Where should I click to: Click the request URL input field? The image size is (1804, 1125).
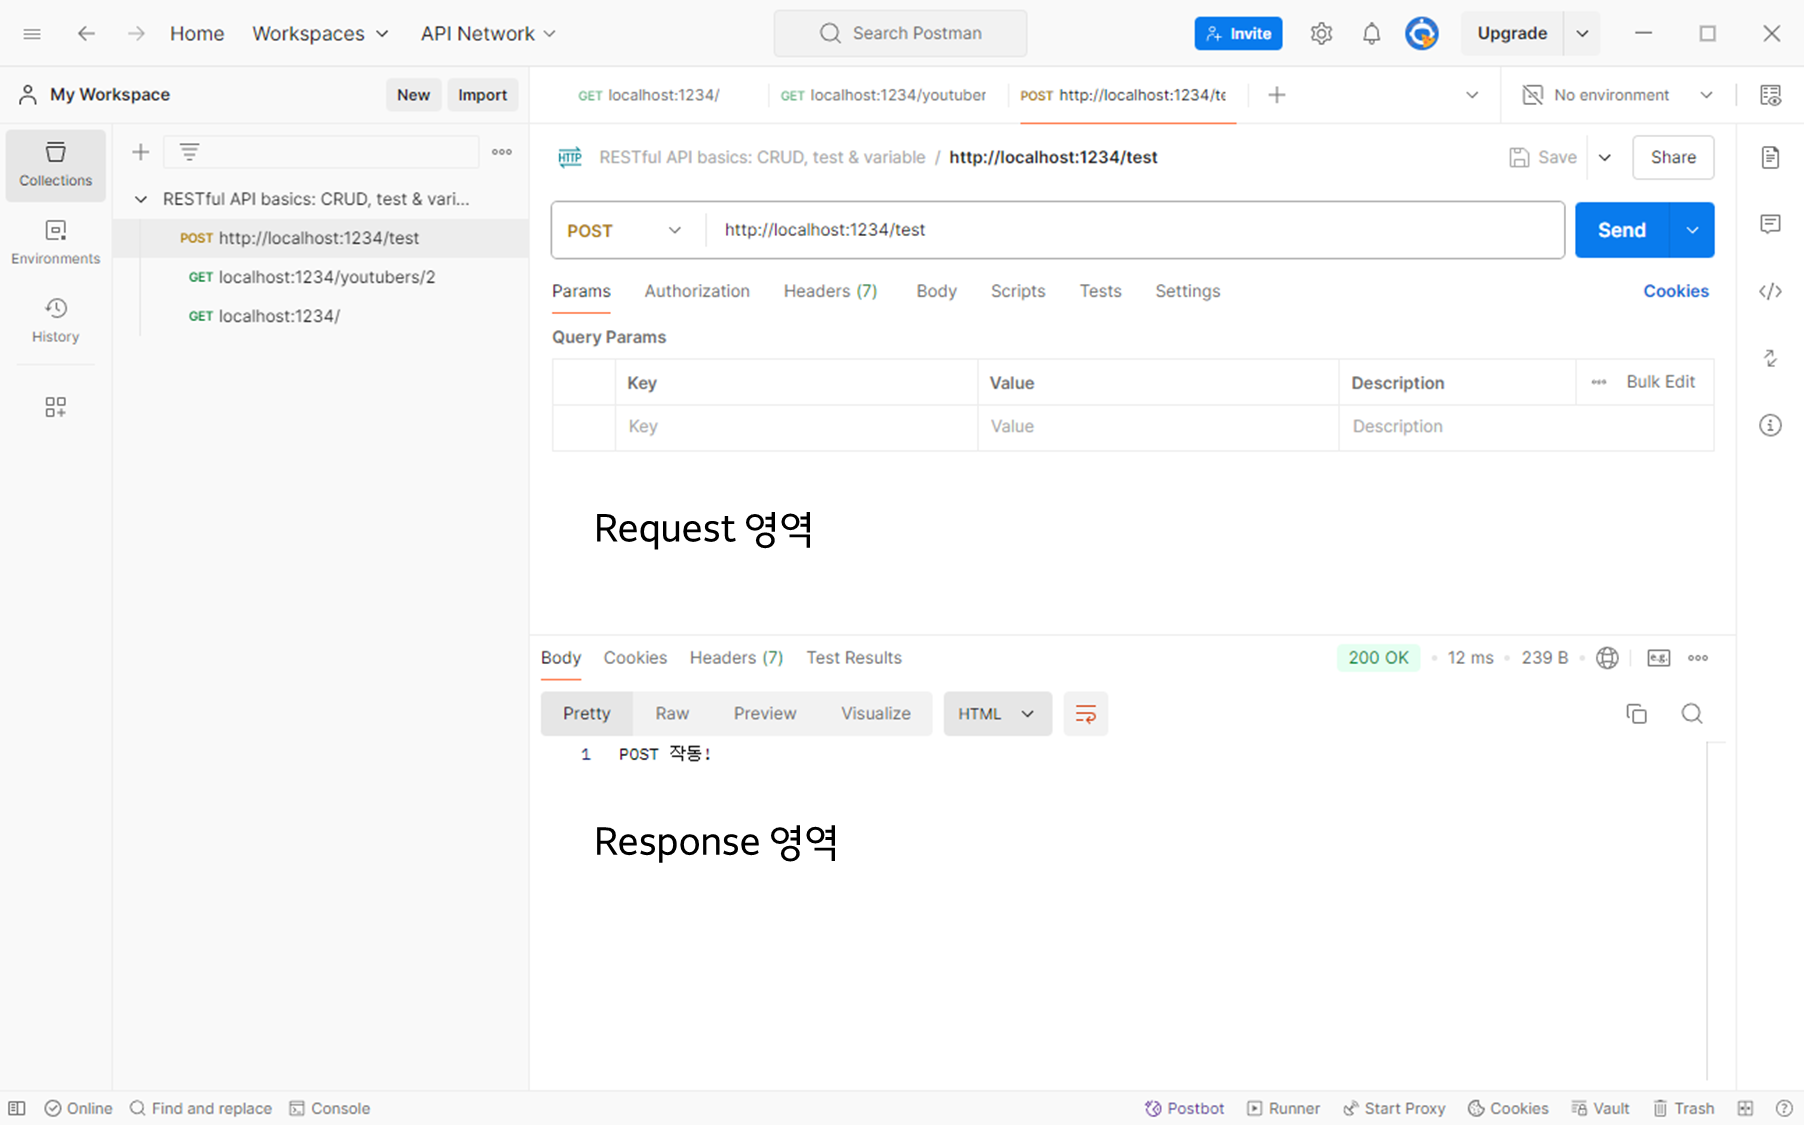[1135, 231]
